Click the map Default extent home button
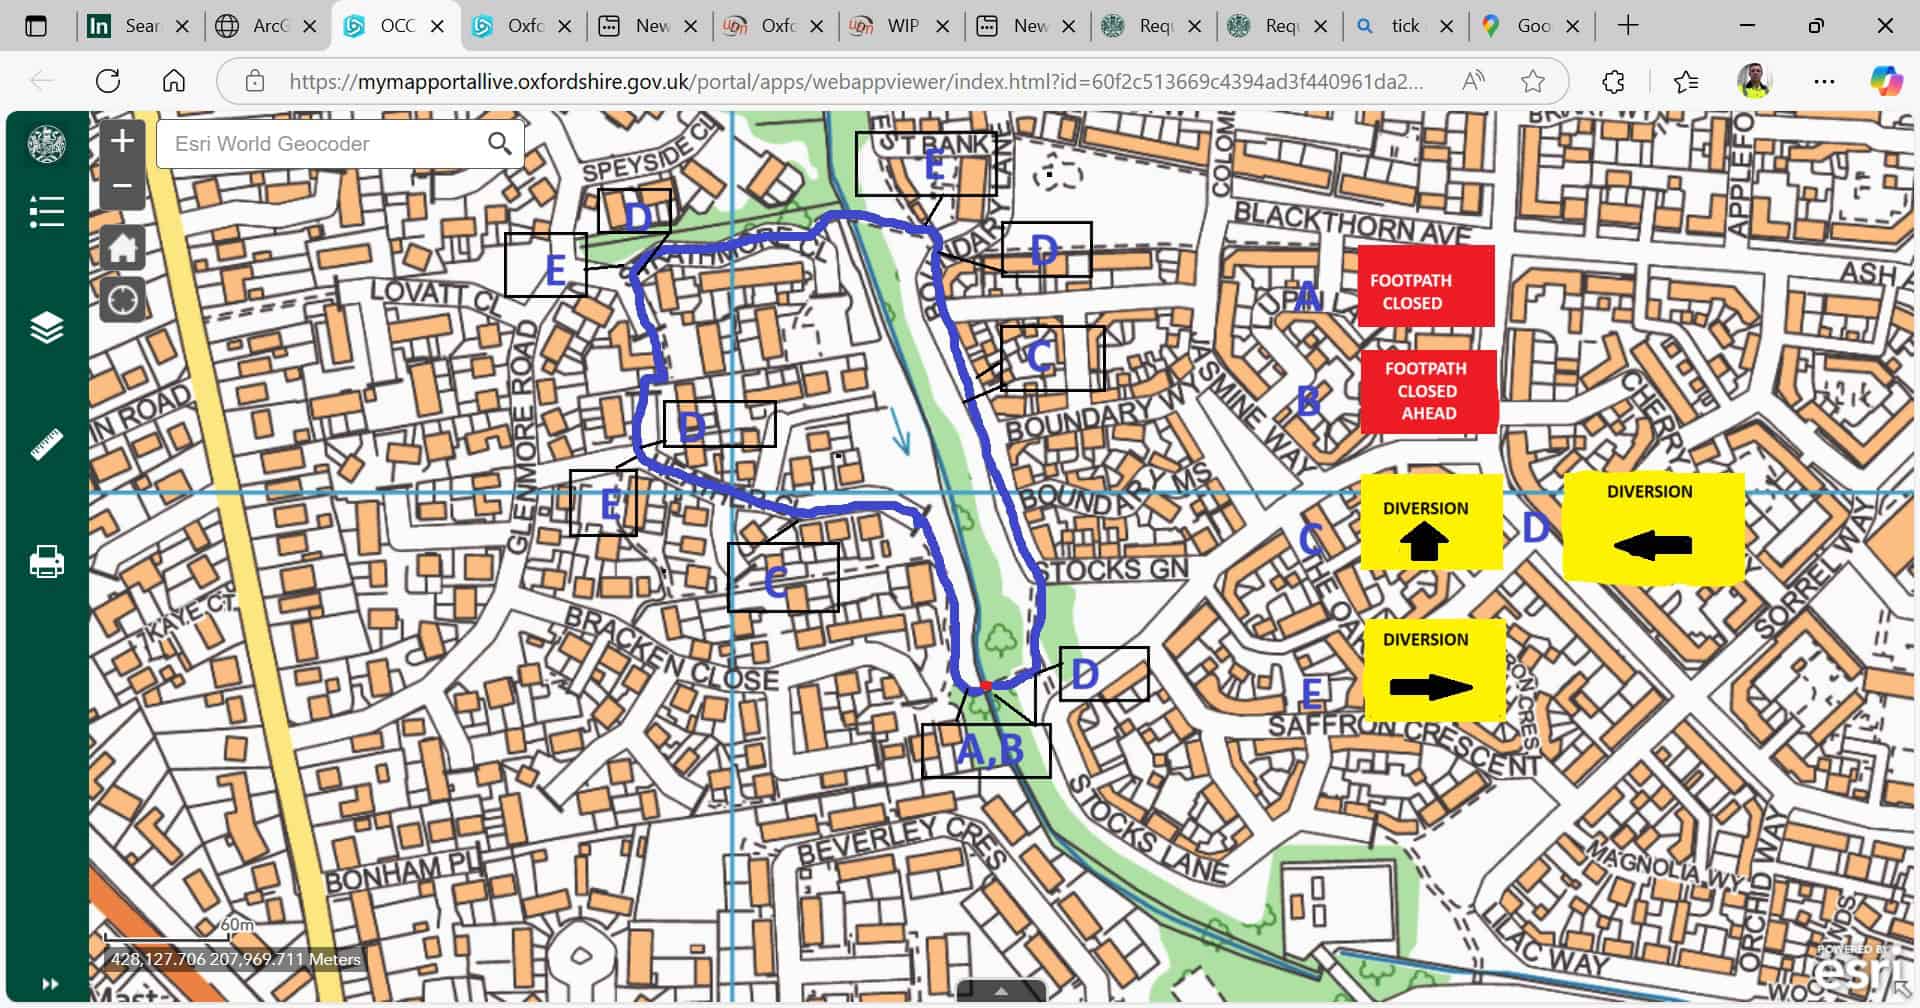 pyautogui.click(x=122, y=248)
